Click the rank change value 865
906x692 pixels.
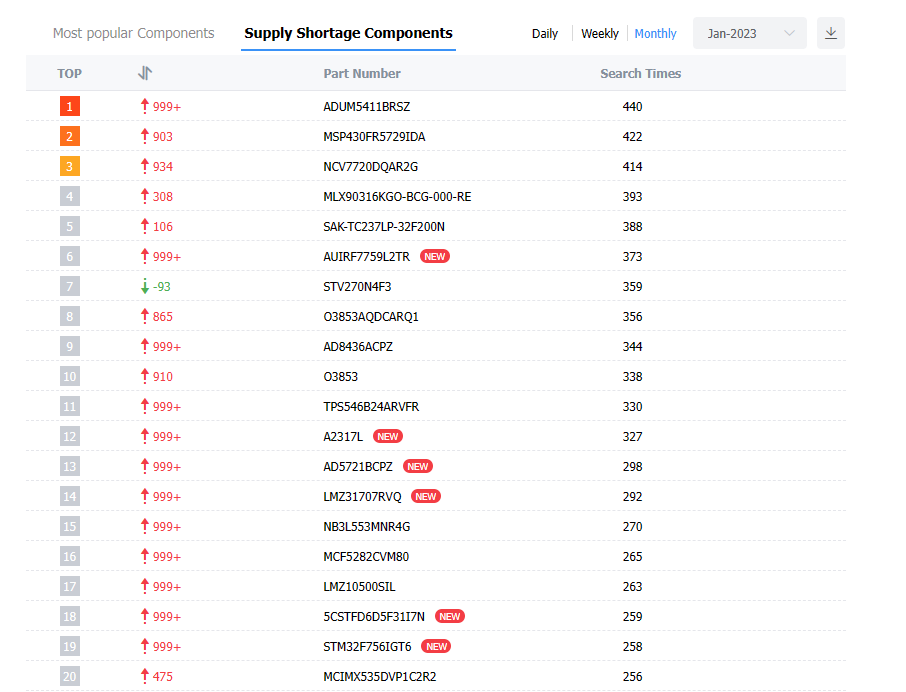[x=163, y=317]
